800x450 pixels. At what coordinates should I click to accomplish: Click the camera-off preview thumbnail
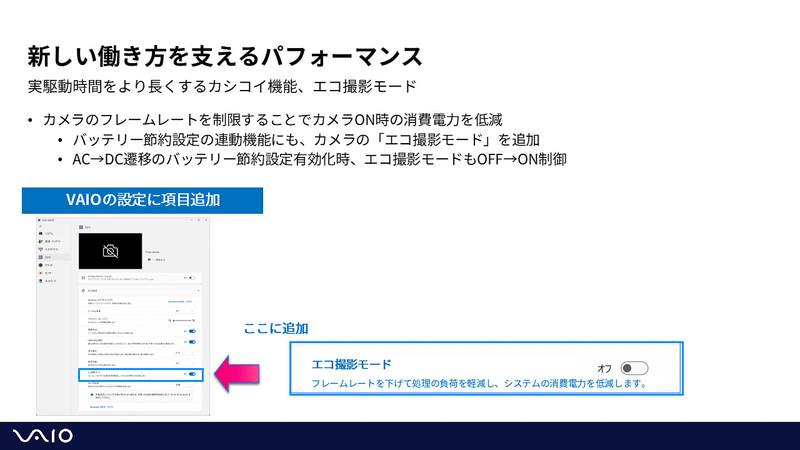(110, 251)
